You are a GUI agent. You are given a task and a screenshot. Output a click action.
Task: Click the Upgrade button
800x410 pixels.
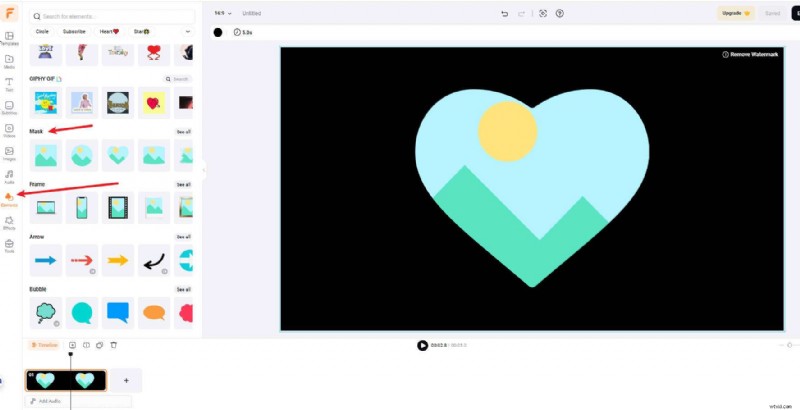point(736,13)
